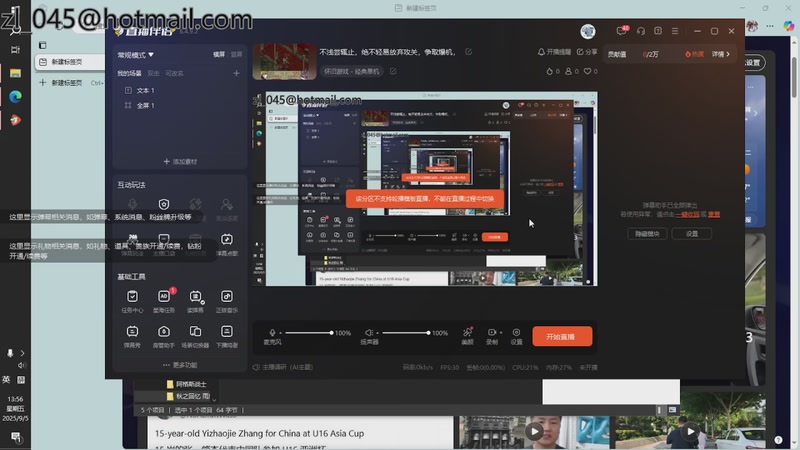Toggle the 开播提醒 bell reminder
Image resolution: width=800 pixels, height=450 pixels.
tap(554, 52)
